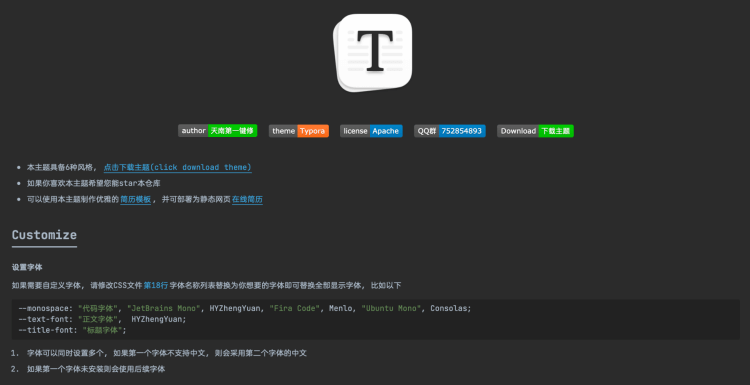Click the QQ群 752854893 badge
The image size is (750, 385).
tap(450, 131)
